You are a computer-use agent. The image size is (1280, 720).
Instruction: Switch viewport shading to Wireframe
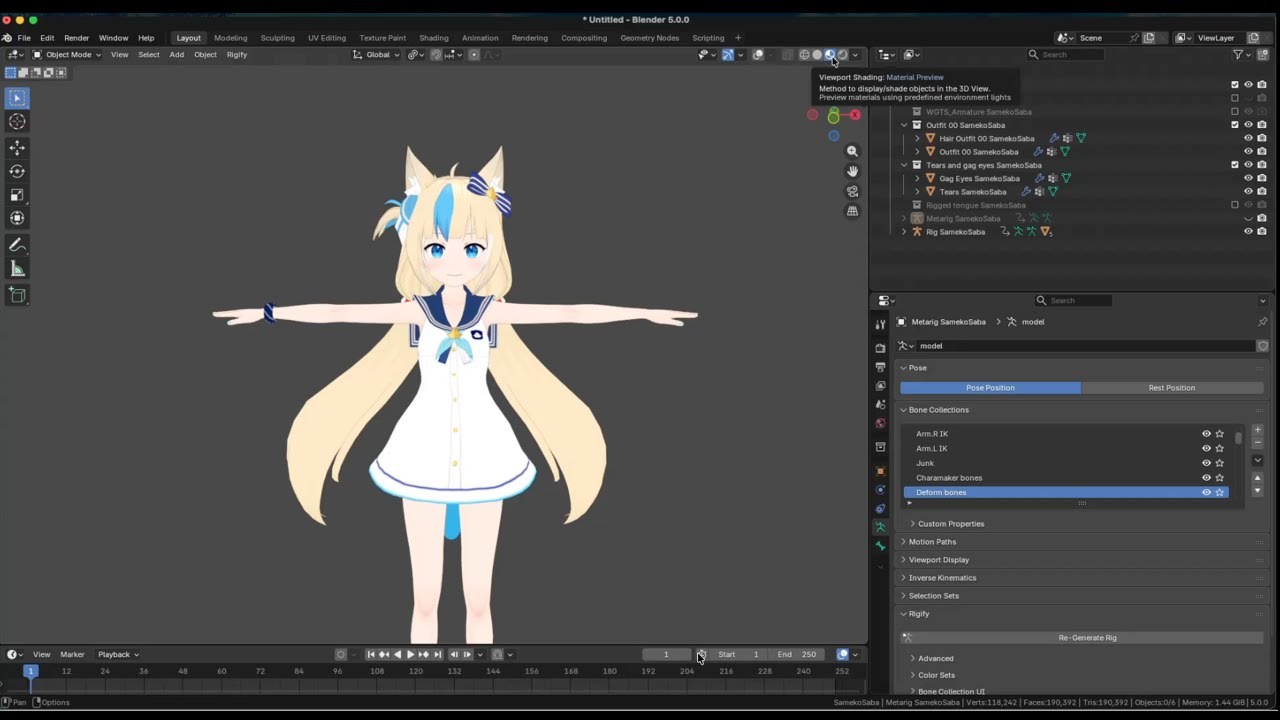804,55
